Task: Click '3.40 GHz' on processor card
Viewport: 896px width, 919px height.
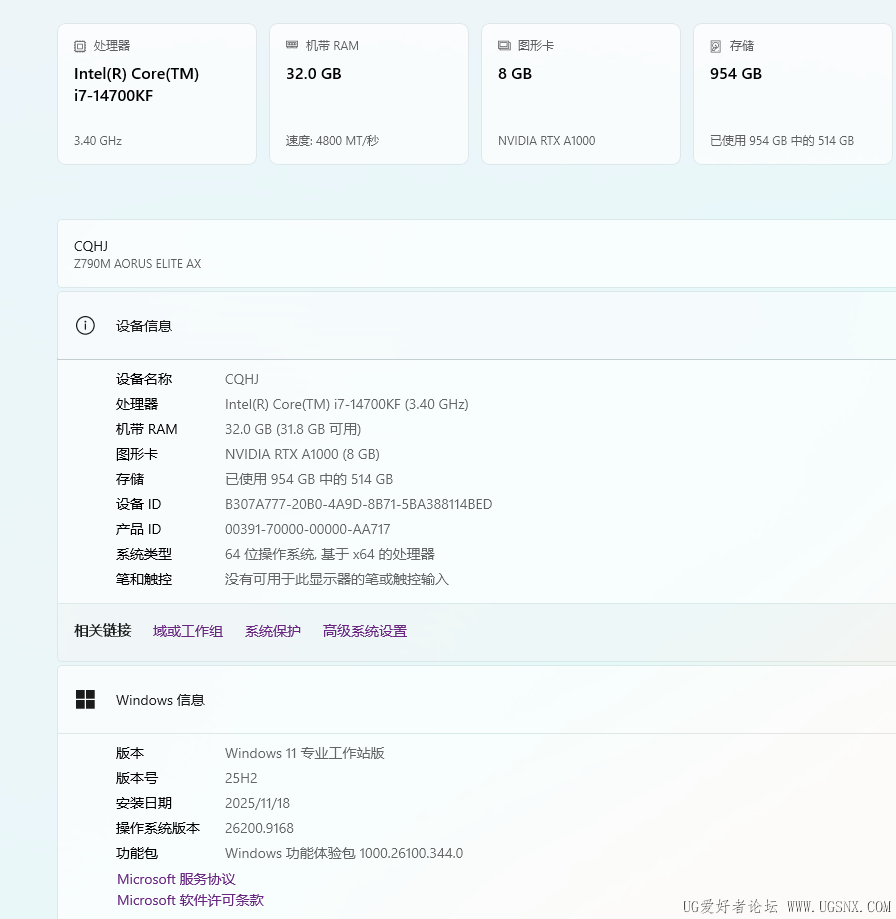Action: (98, 141)
